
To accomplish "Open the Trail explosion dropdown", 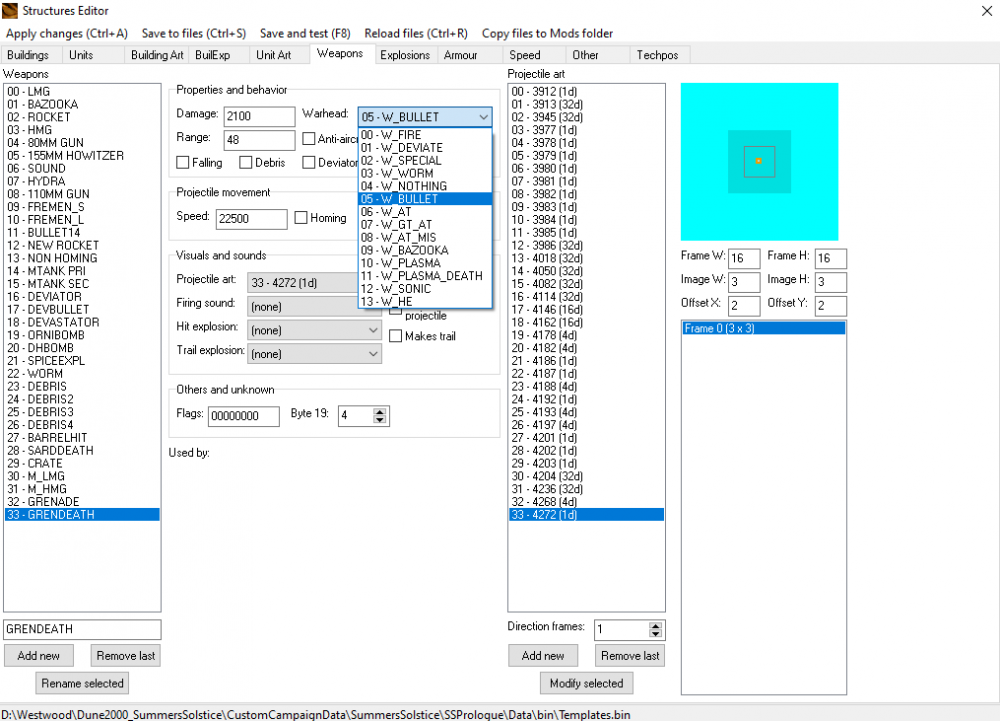I will [314, 353].
